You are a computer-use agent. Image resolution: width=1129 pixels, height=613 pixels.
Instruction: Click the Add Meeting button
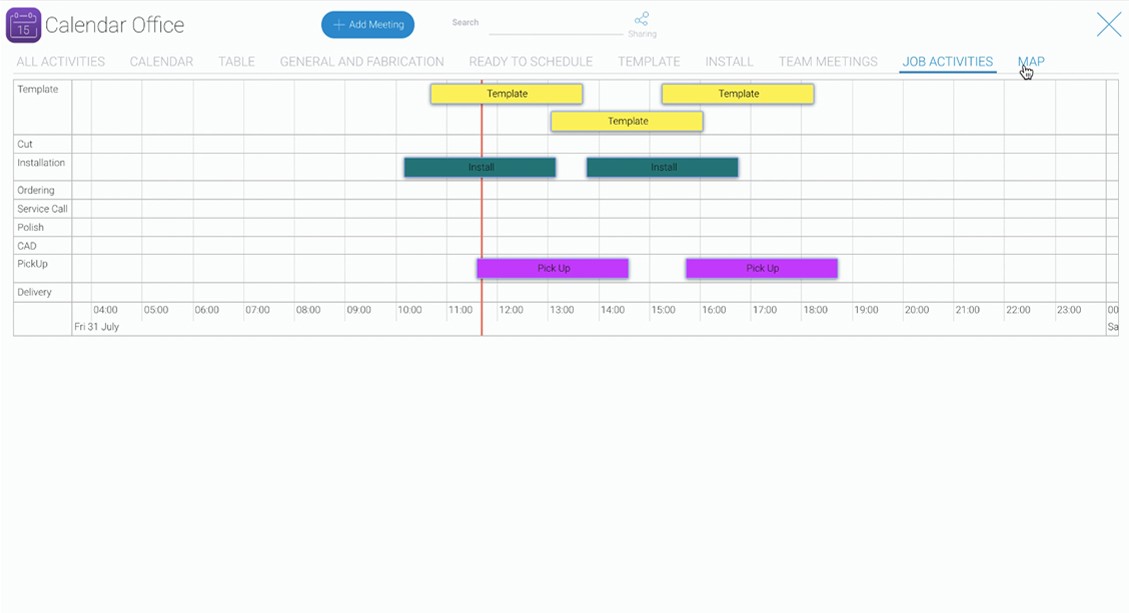click(368, 24)
